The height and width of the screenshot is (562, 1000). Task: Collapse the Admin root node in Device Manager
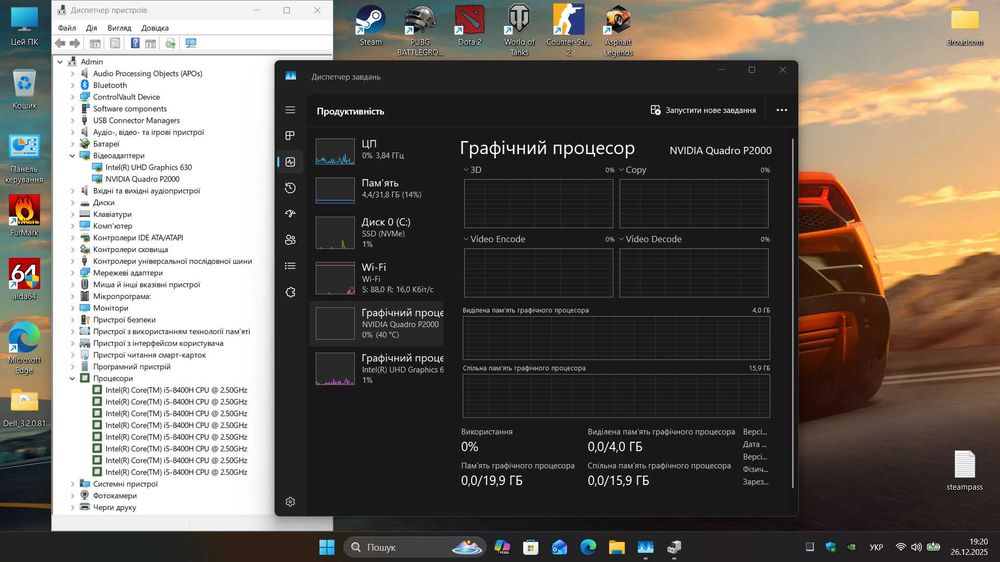[60, 62]
